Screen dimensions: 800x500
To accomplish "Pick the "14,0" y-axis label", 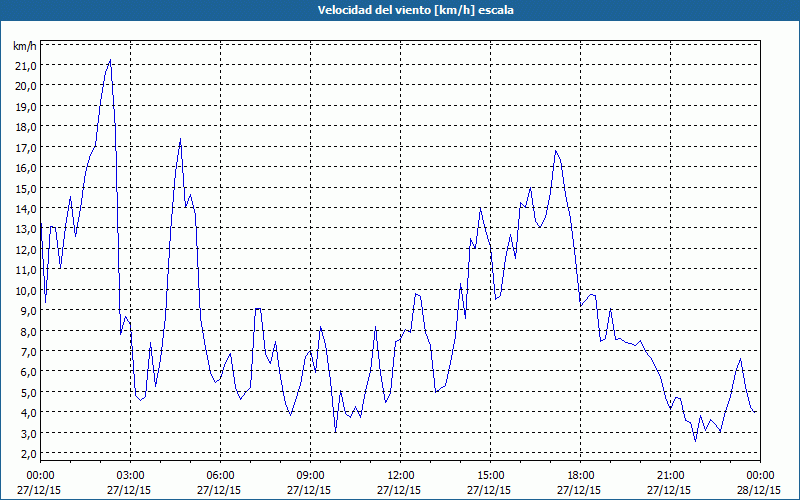I will coord(26,208).
